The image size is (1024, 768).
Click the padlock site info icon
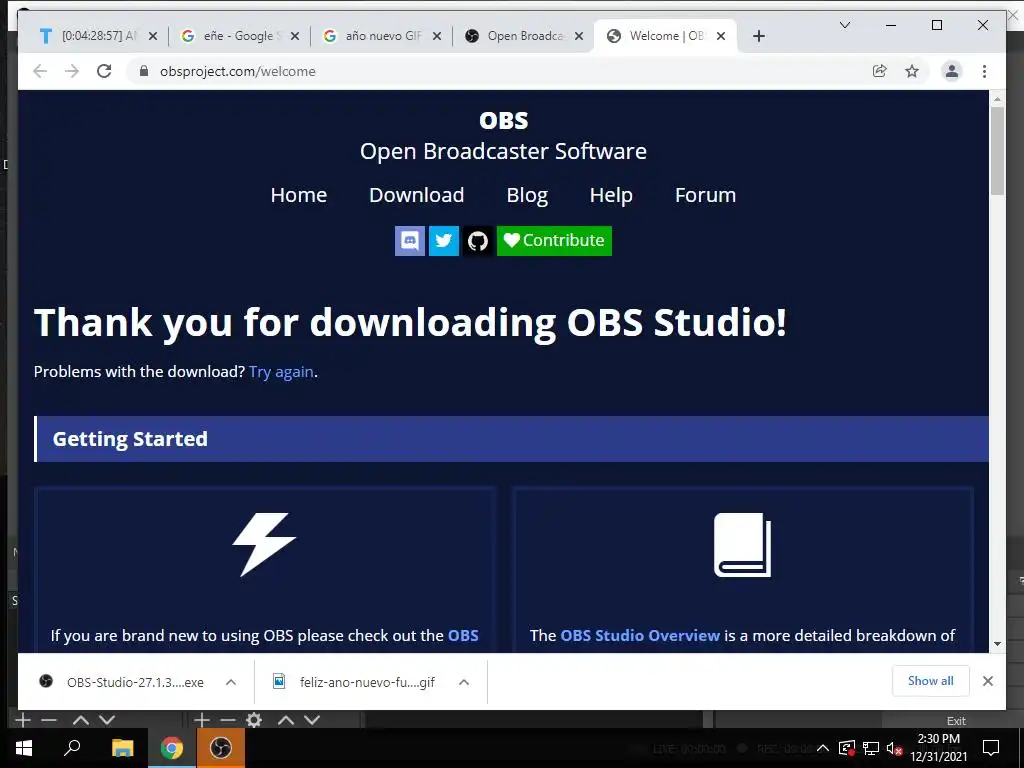pos(144,71)
